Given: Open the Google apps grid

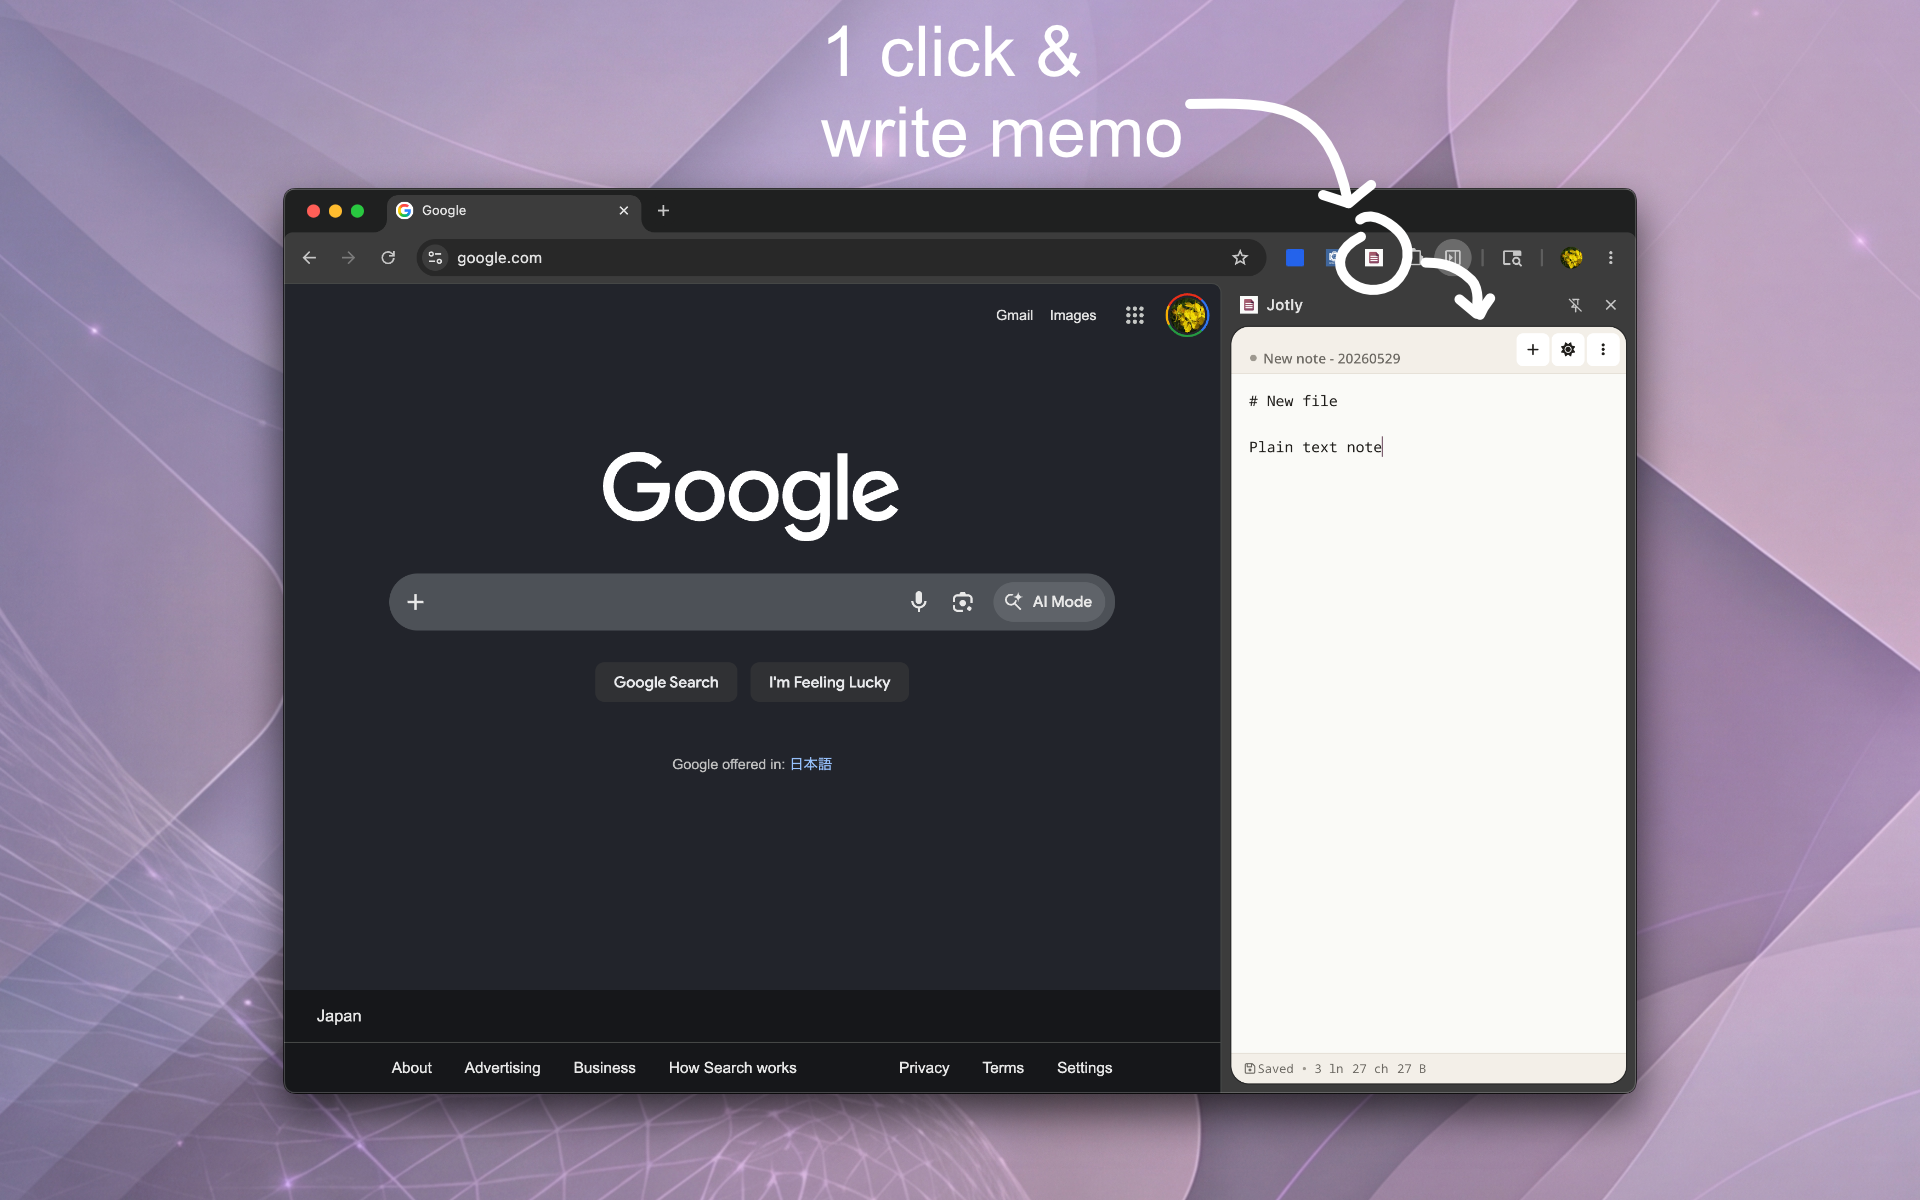Looking at the screenshot, I should [x=1134, y=315].
